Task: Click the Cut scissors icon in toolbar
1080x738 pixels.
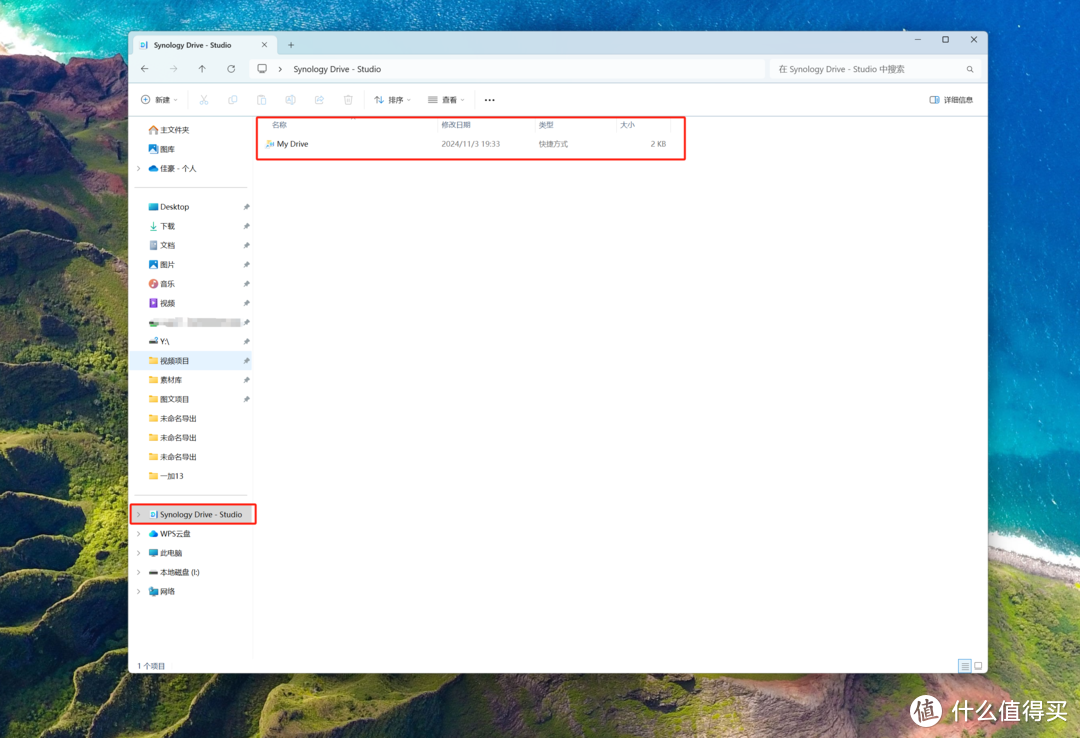Action: click(204, 100)
